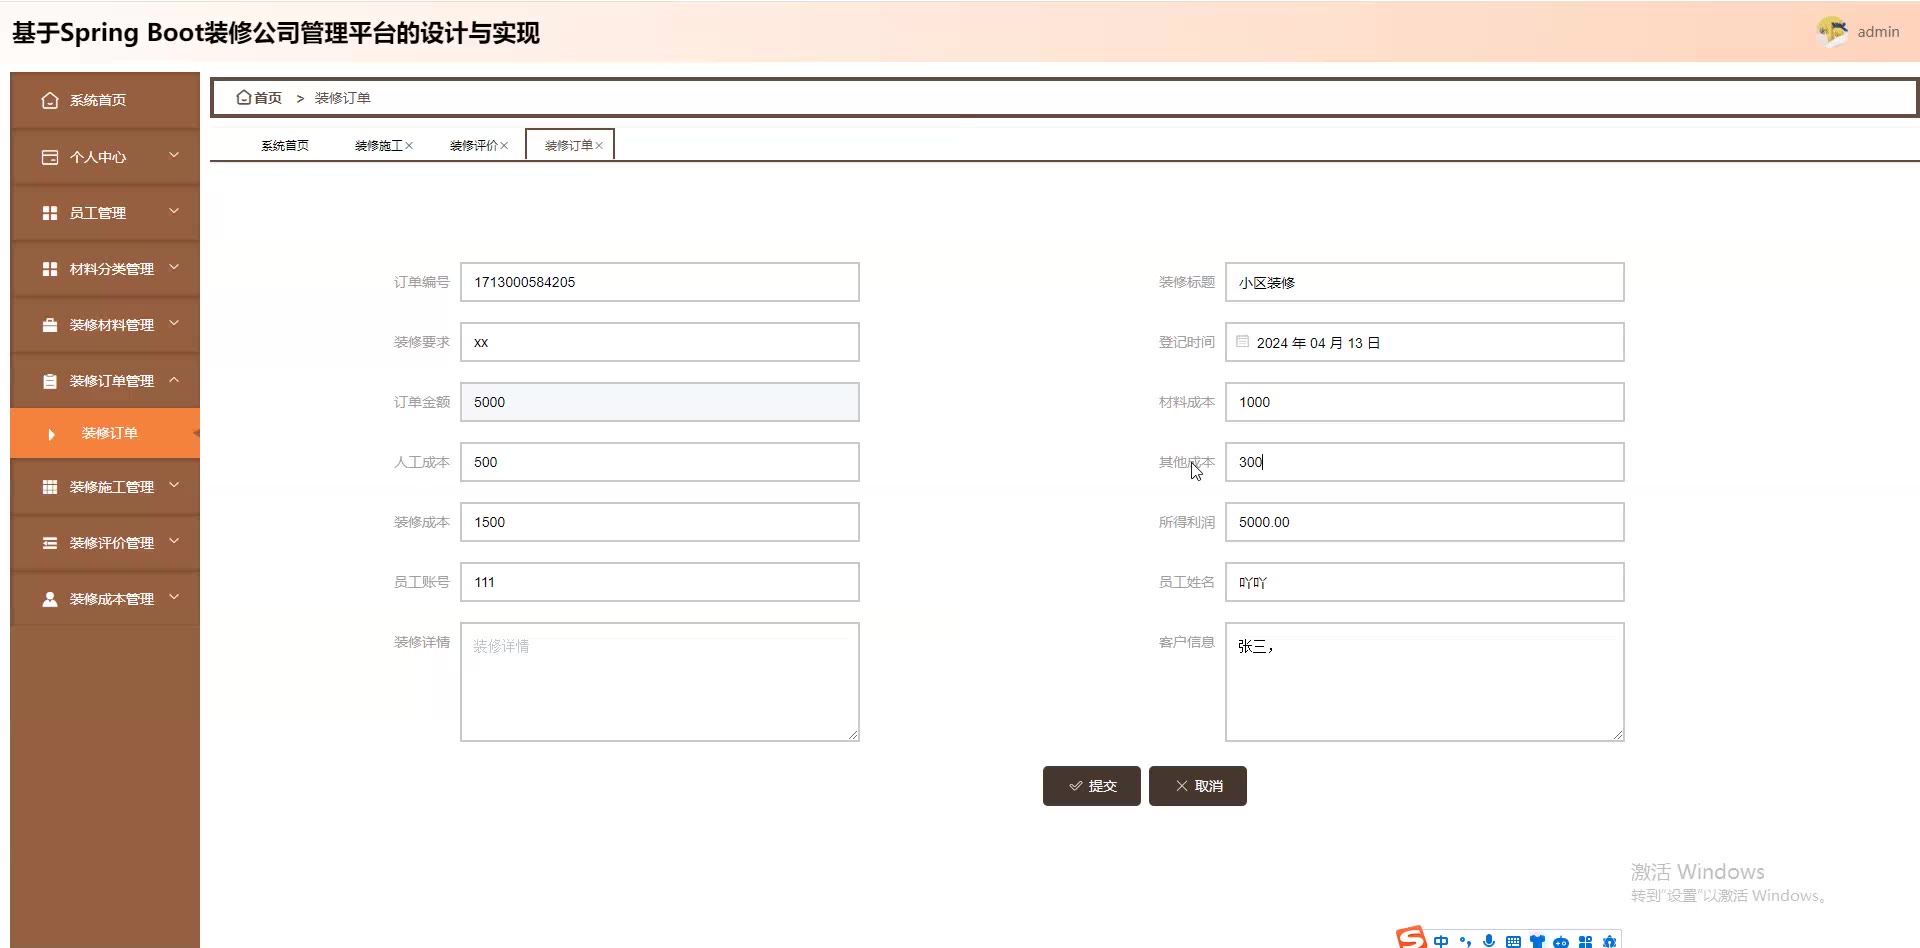Screen dimensions: 1920x948
Task: Expand the 装修评价管理 menu chevron
Action: point(174,541)
